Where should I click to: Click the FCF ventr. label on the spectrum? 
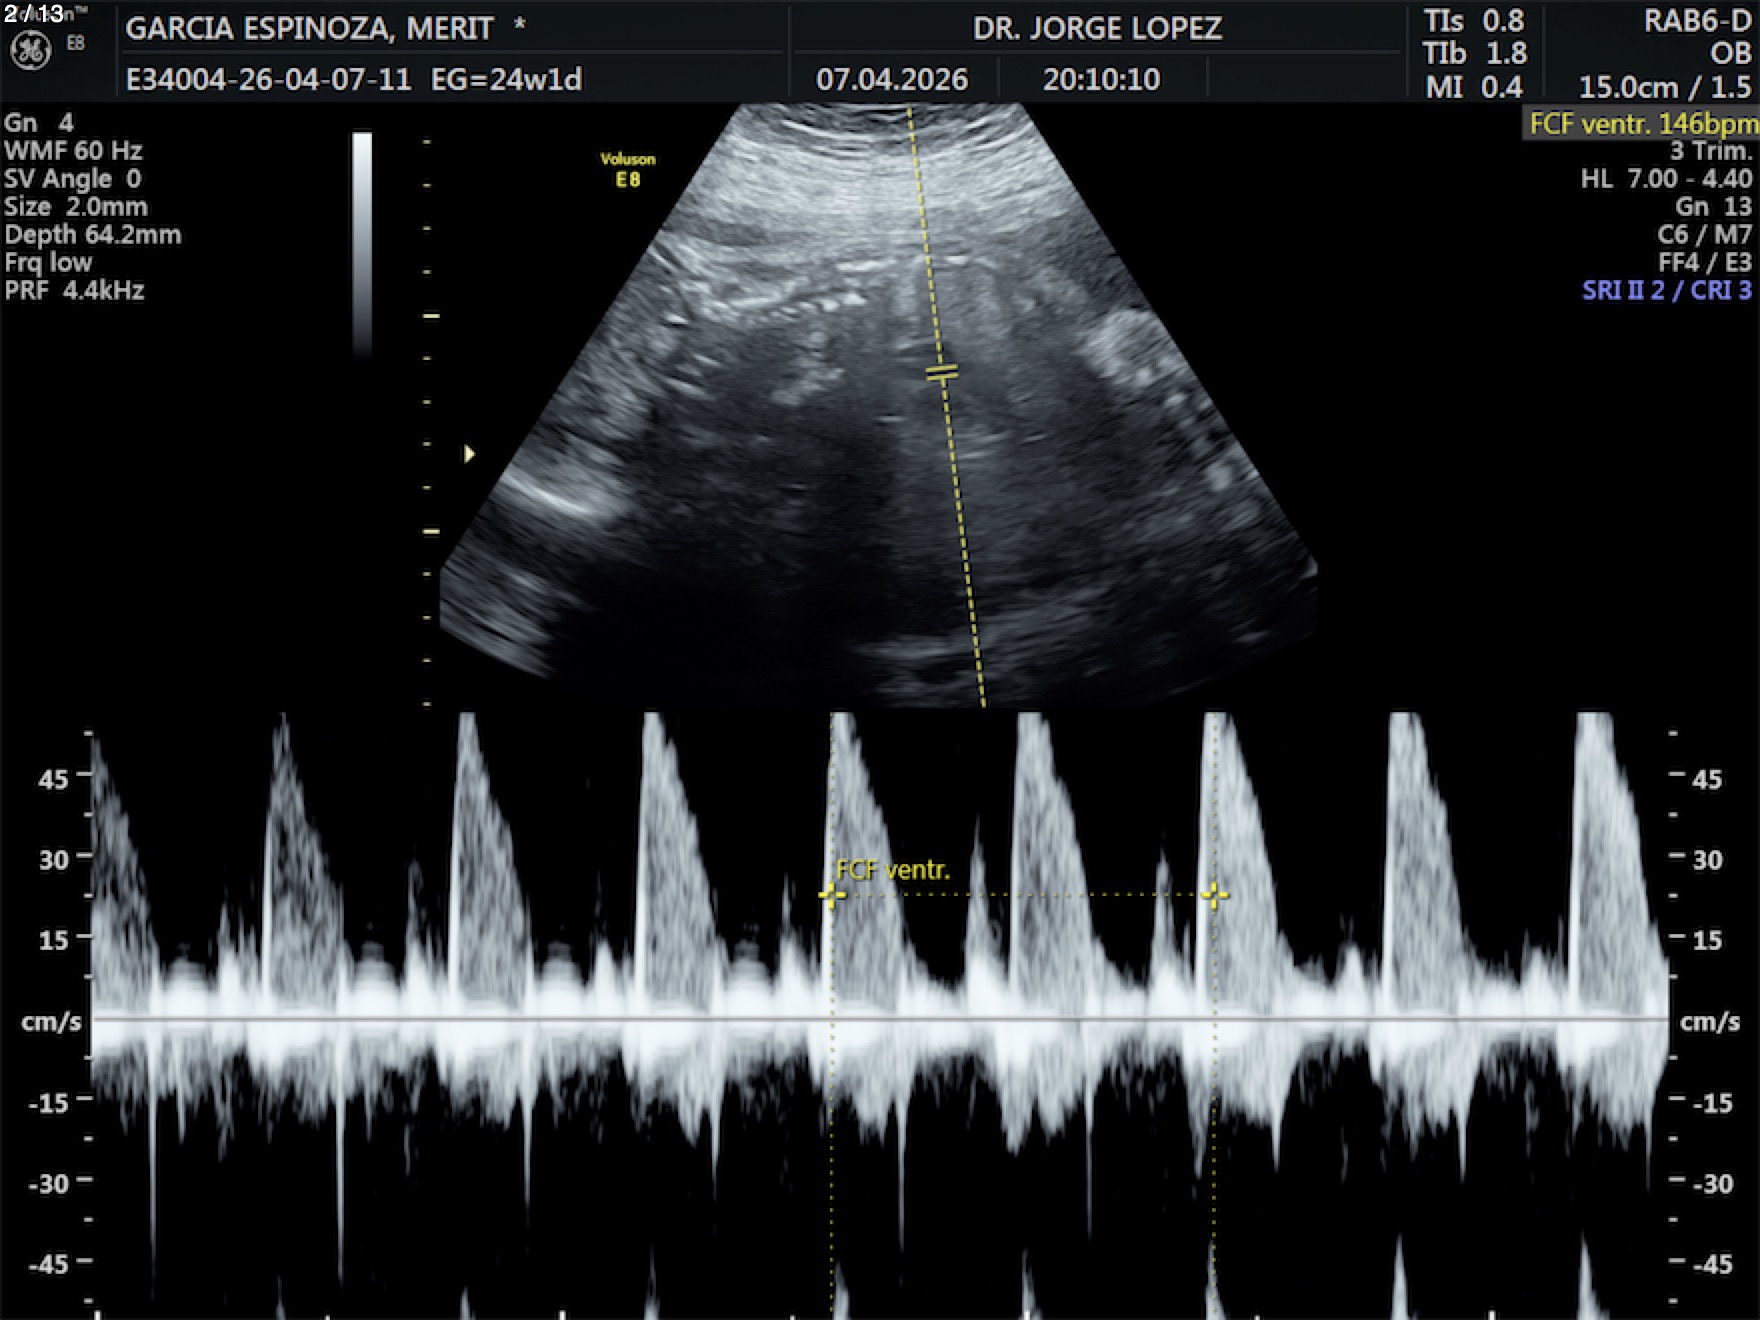click(892, 870)
